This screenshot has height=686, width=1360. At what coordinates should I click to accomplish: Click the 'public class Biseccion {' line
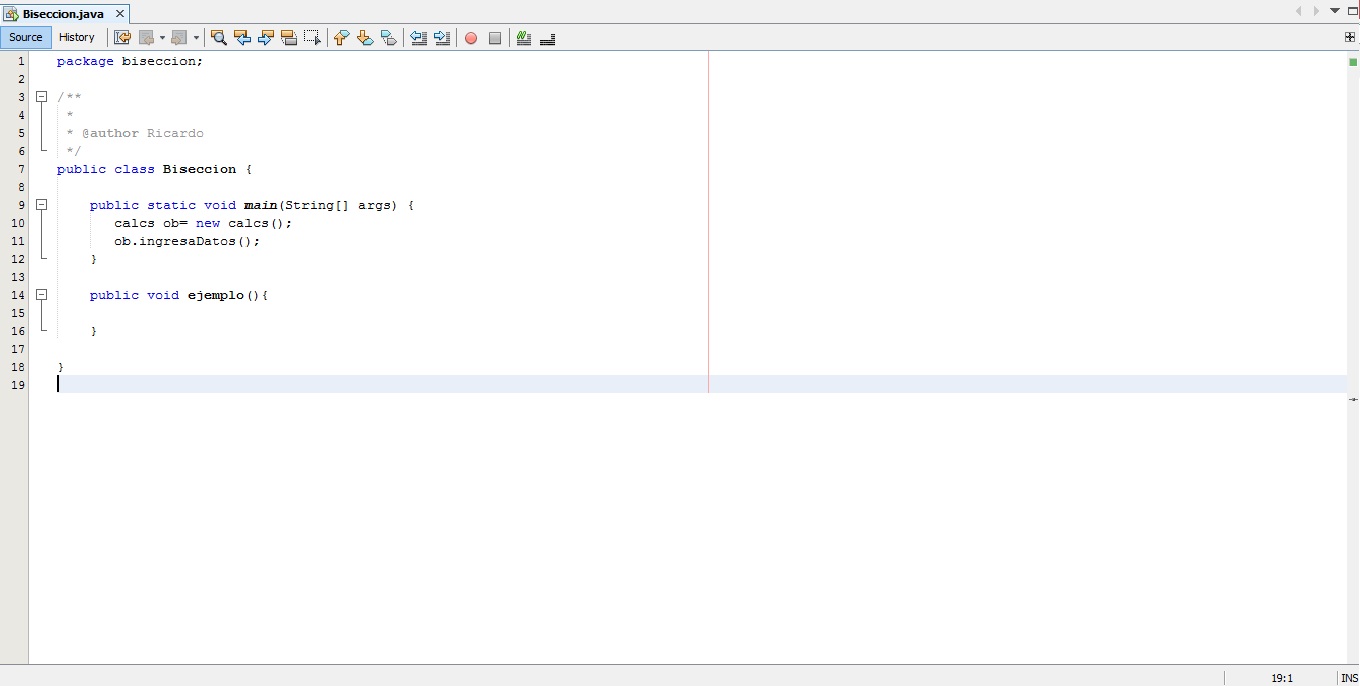pos(155,169)
